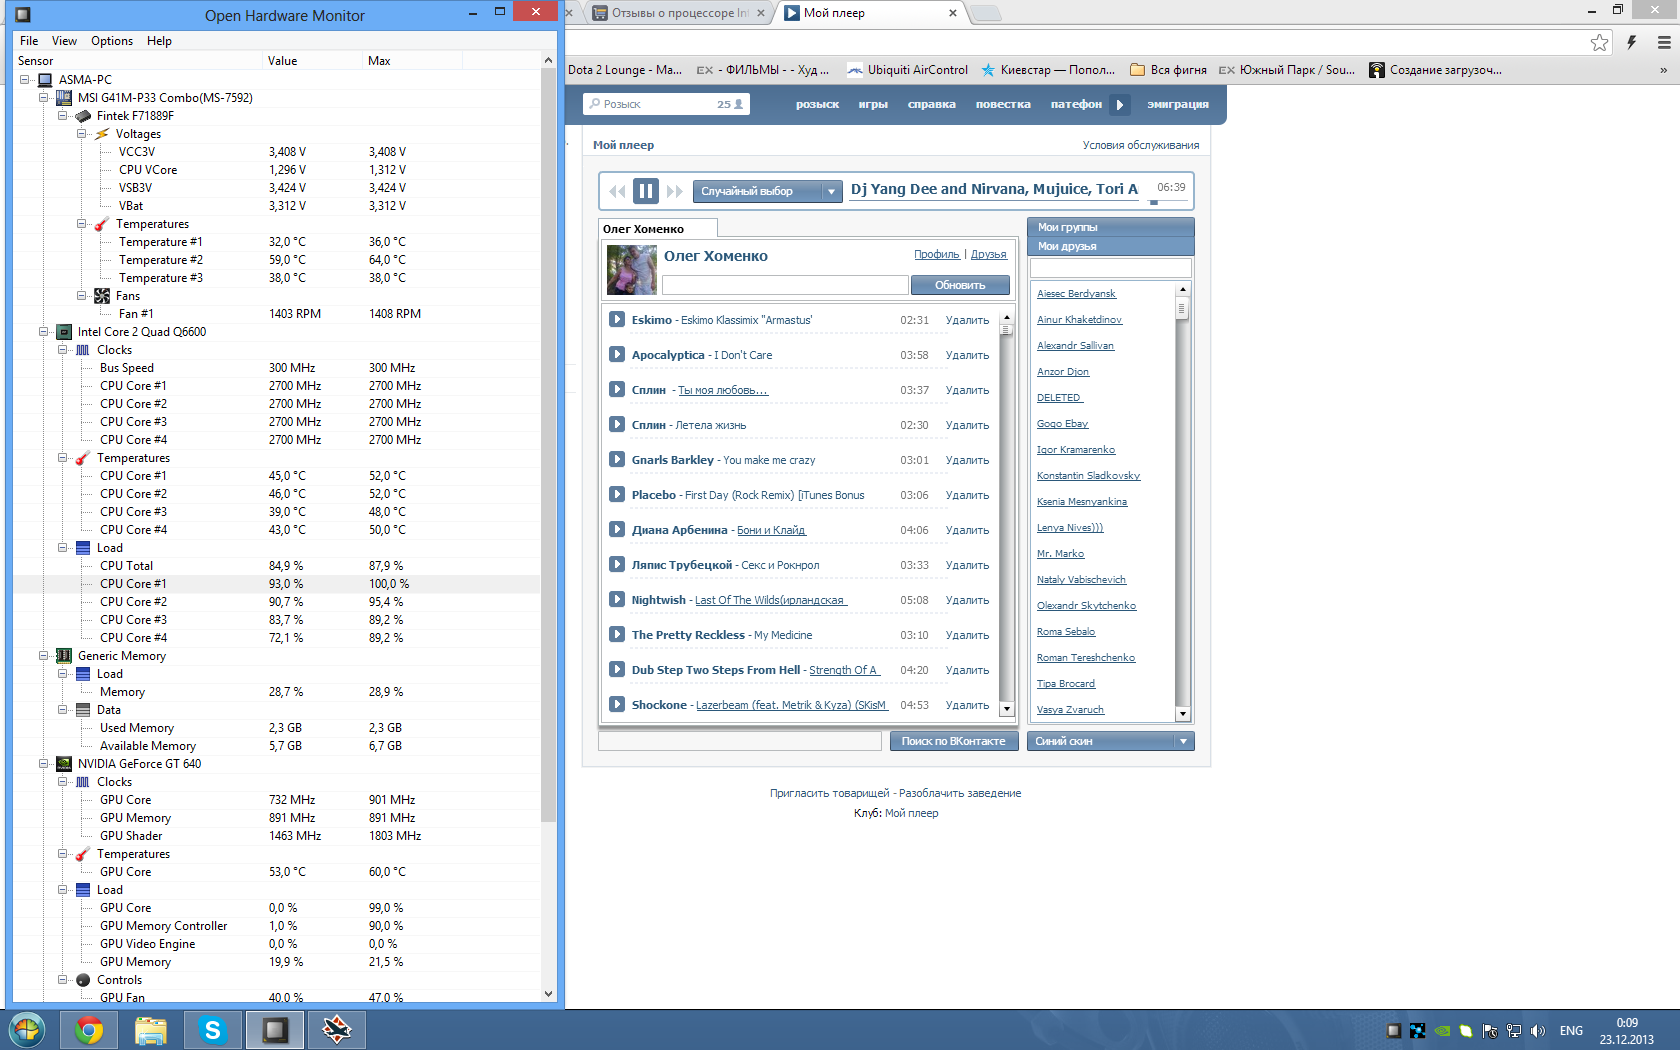Open the Вся фигня bookmarks folder
Viewport: 1680px width, 1050px height.
point(1168,70)
